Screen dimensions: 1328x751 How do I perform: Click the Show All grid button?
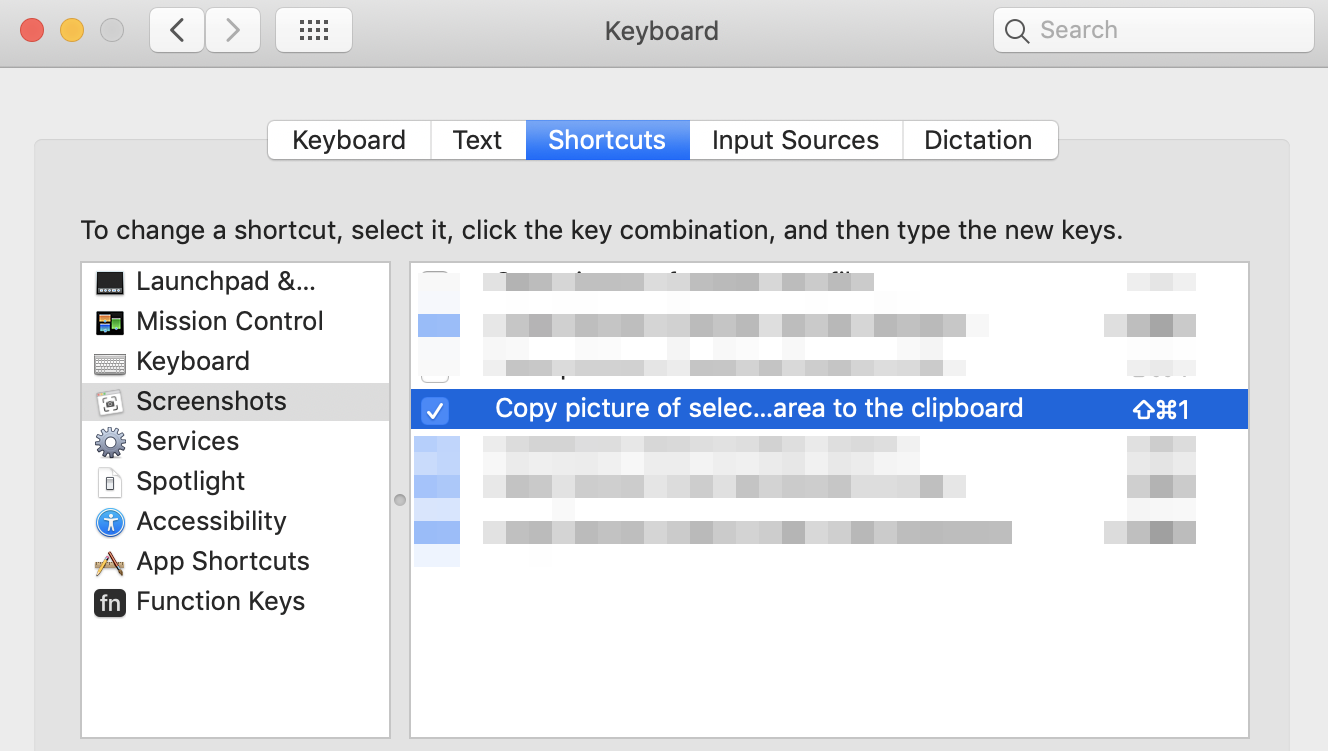[314, 31]
